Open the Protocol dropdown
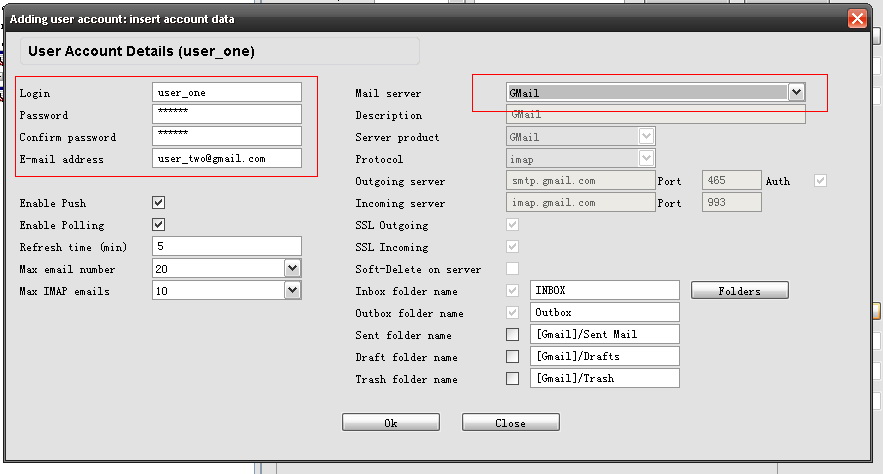Screen dimensions: 883x474 646,158
